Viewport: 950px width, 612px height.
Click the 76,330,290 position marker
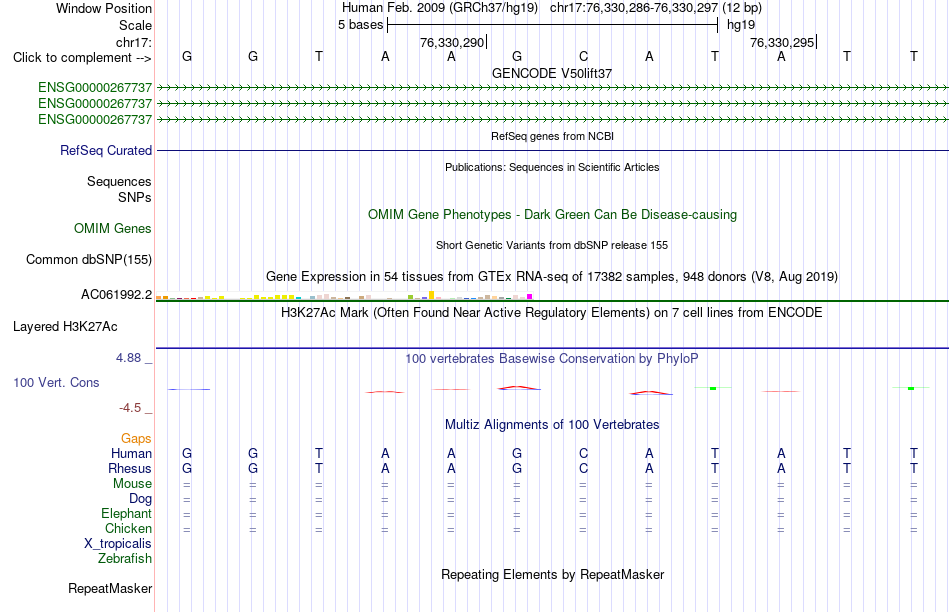coord(453,42)
